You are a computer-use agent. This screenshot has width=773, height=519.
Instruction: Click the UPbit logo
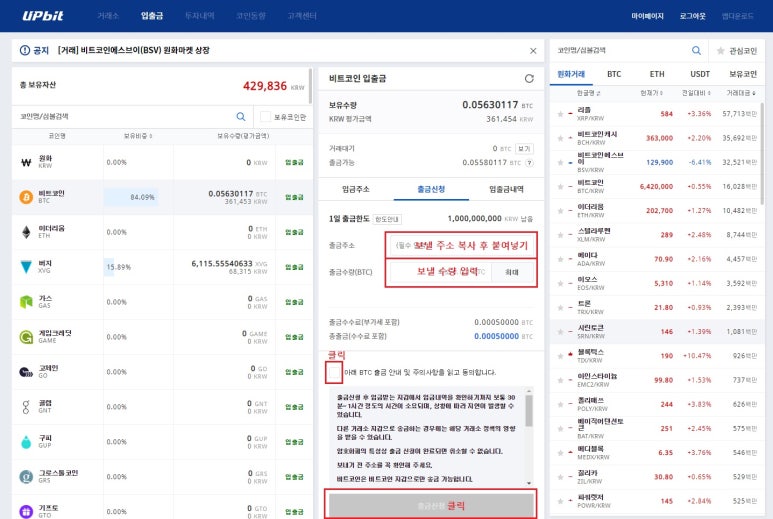click(43, 16)
